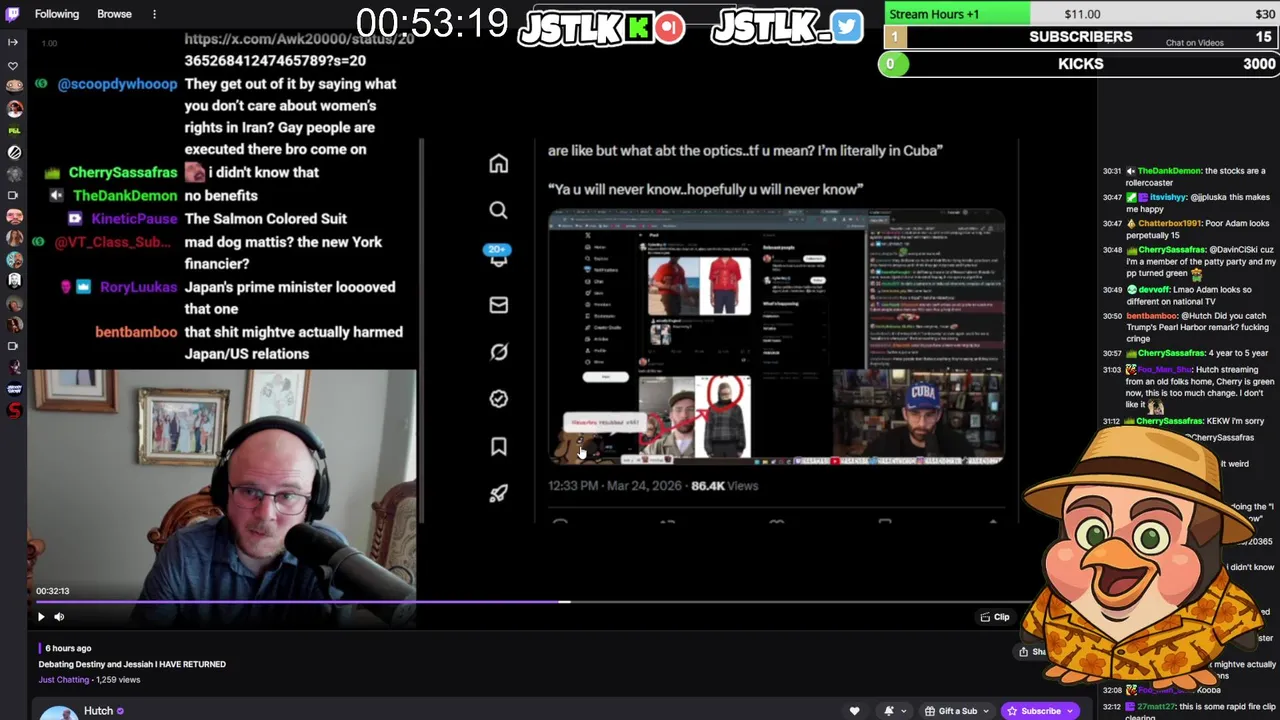Click Chat on Videos header

[1194, 43]
